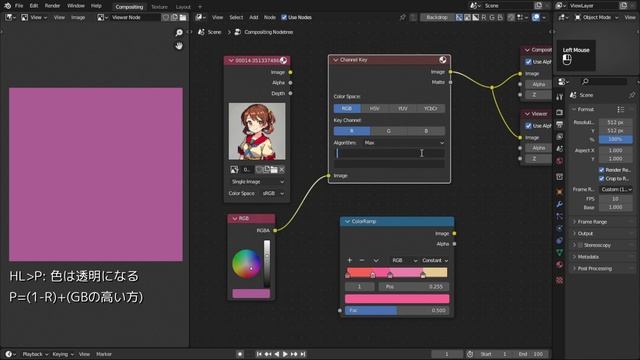Show only blue backdrop channel
This screenshot has height=360, width=640.
500,18
